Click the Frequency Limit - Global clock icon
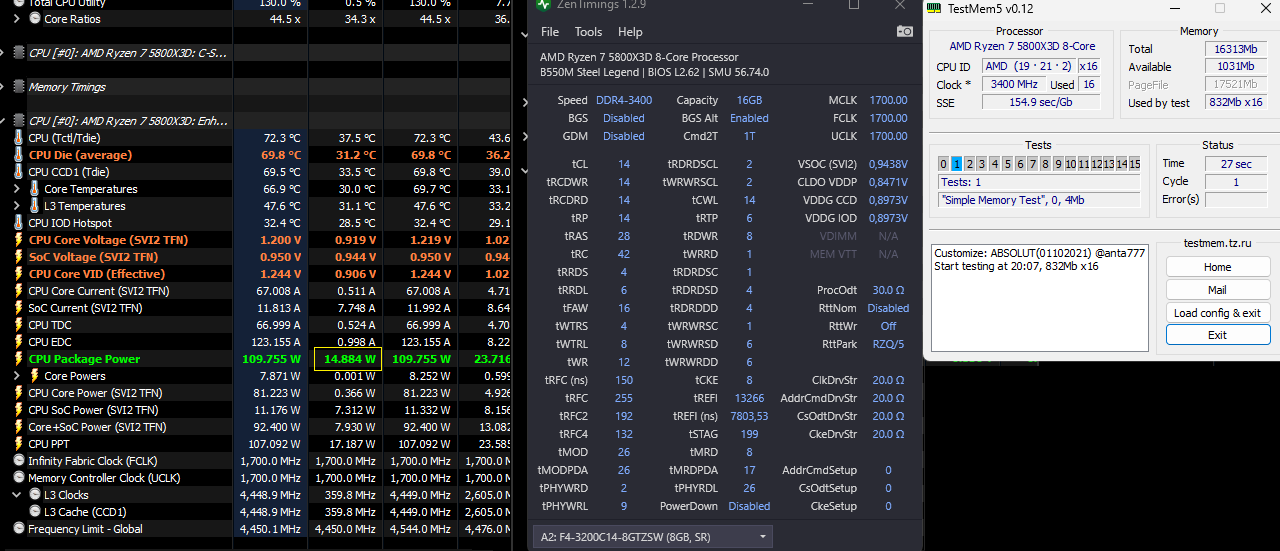The image size is (1280, 551). tap(18, 529)
